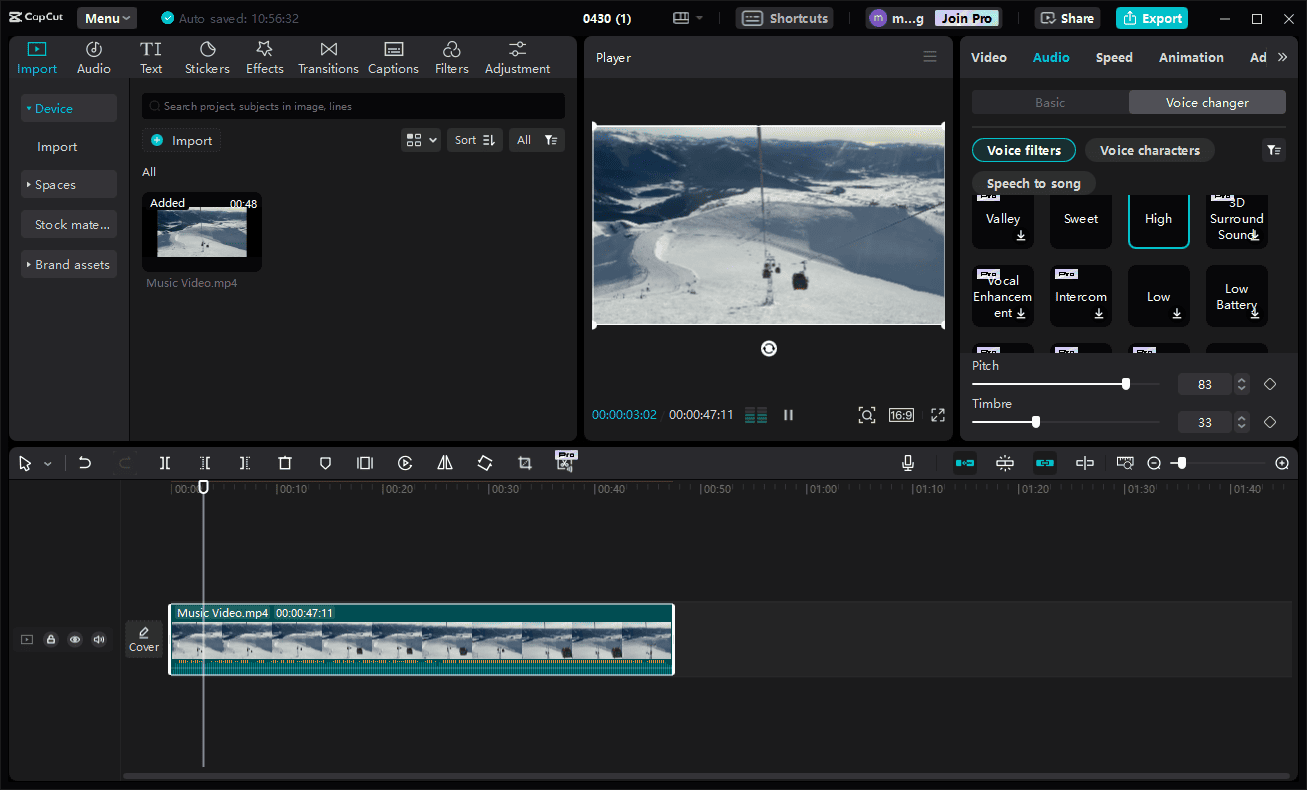Select the Voice characters tab

1150,150
